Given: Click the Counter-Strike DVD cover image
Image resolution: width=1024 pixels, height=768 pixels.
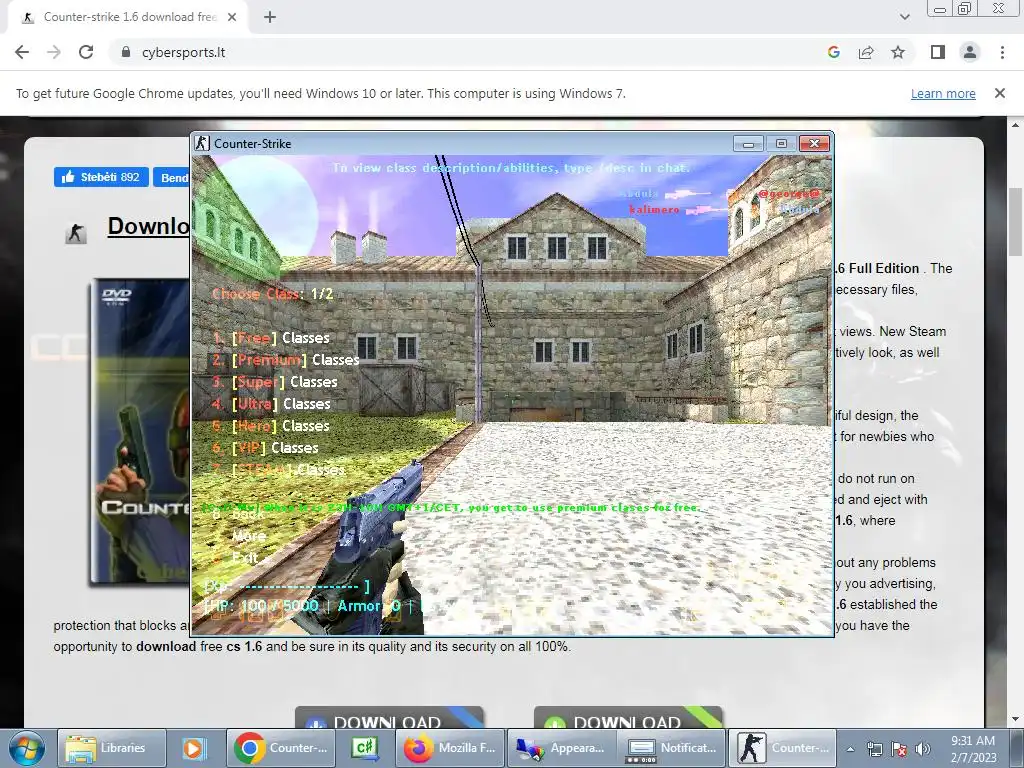Looking at the screenshot, I should tap(139, 431).
